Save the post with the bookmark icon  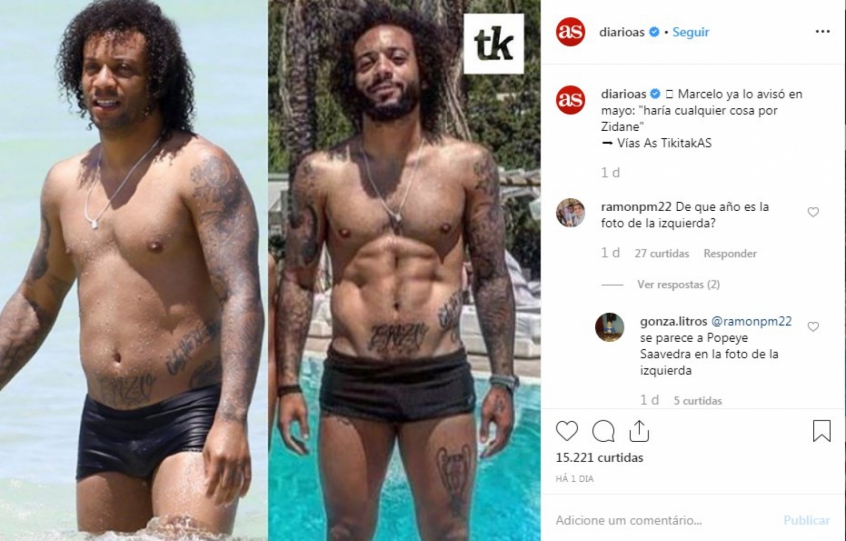click(x=821, y=431)
